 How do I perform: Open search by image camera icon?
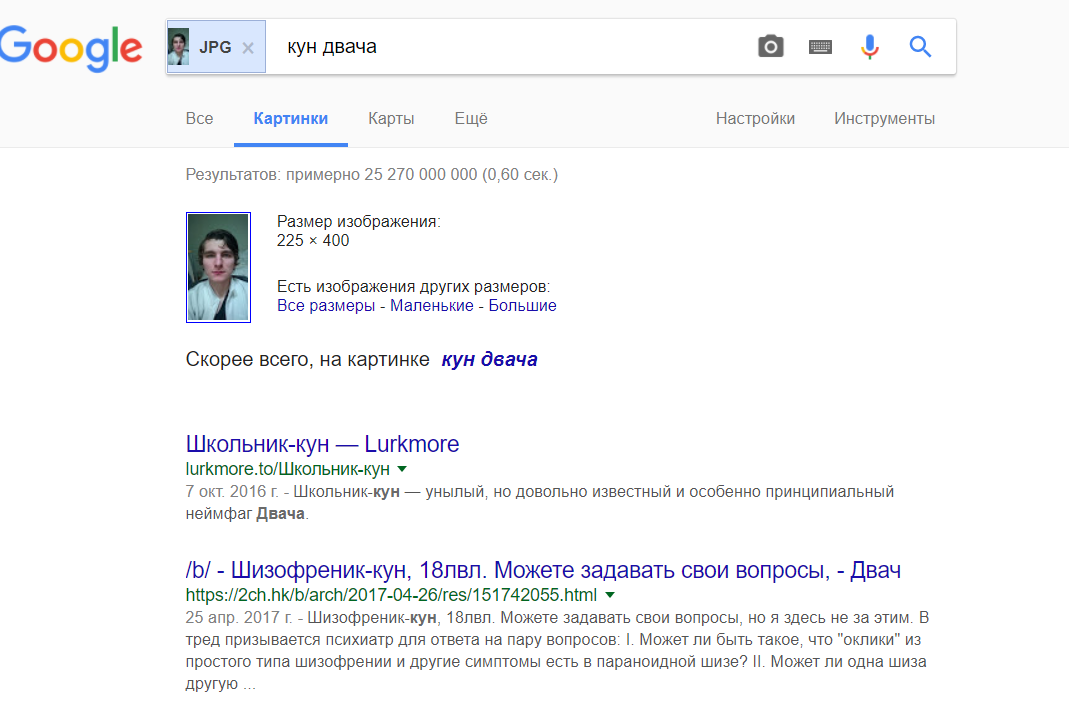pos(770,46)
